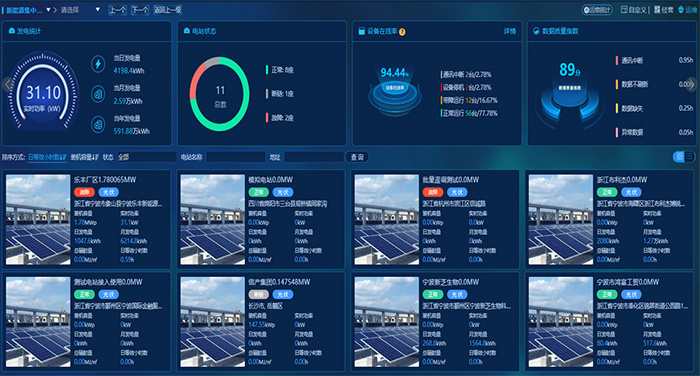Open the 浙江布利杰0.0MW station title
The width and height of the screenshot is (700, 376).
click(x=622, y=180)
